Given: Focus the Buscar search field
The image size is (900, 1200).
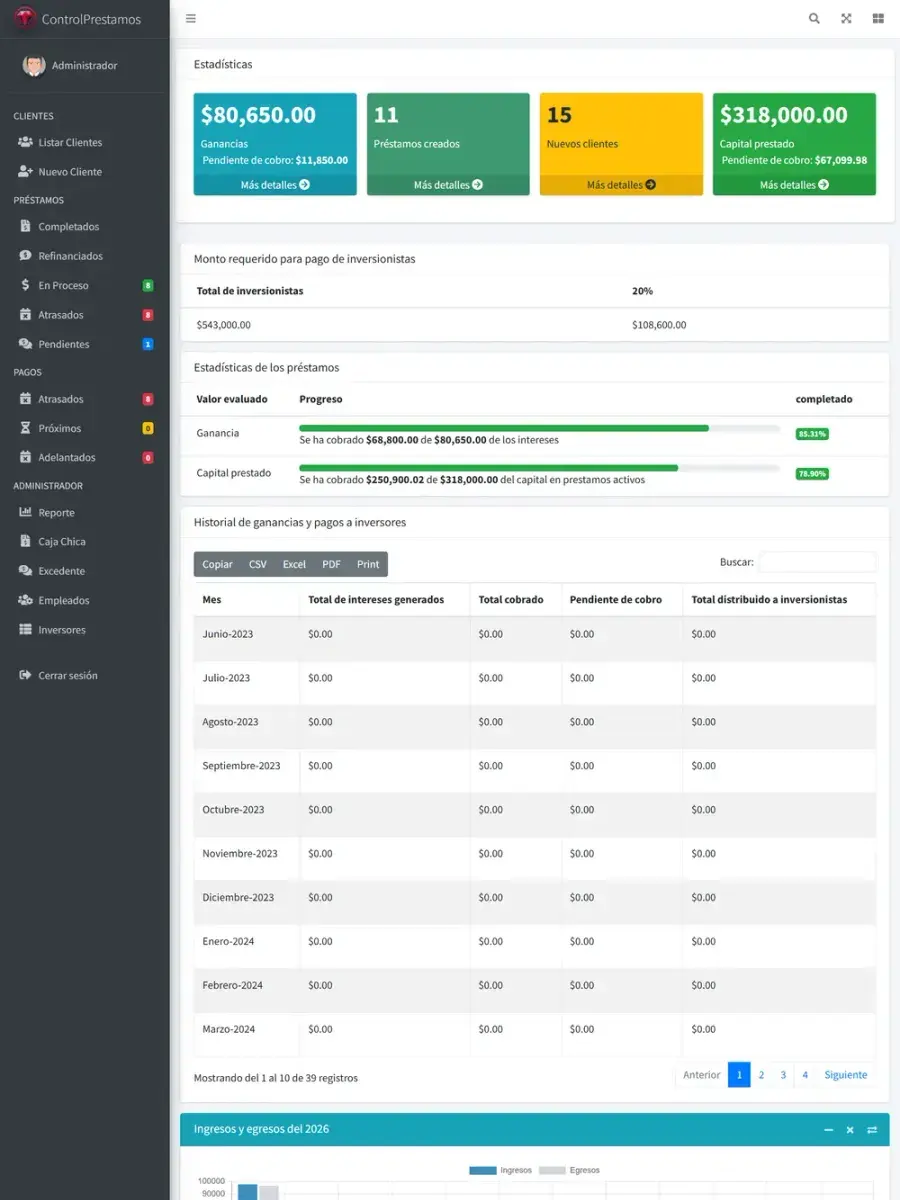Looking at the screenshot, I should click(x=817, y=562).
